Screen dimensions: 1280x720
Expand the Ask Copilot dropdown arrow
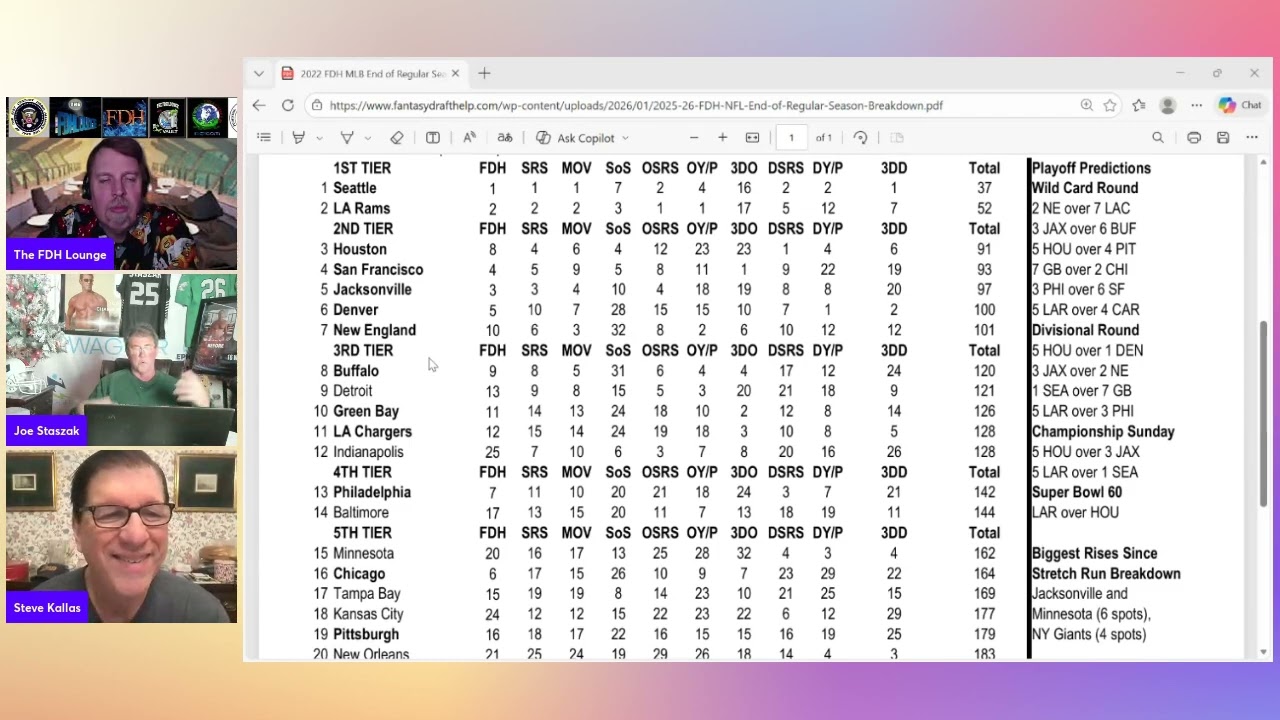[625, 138]
